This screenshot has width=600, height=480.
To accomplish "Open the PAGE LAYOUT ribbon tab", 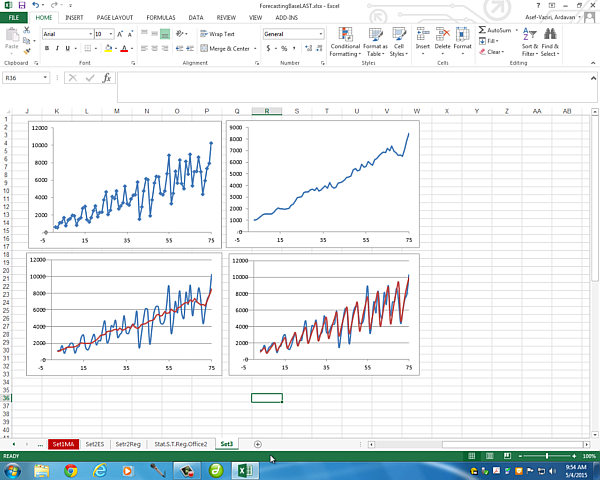I will point(115,18).
